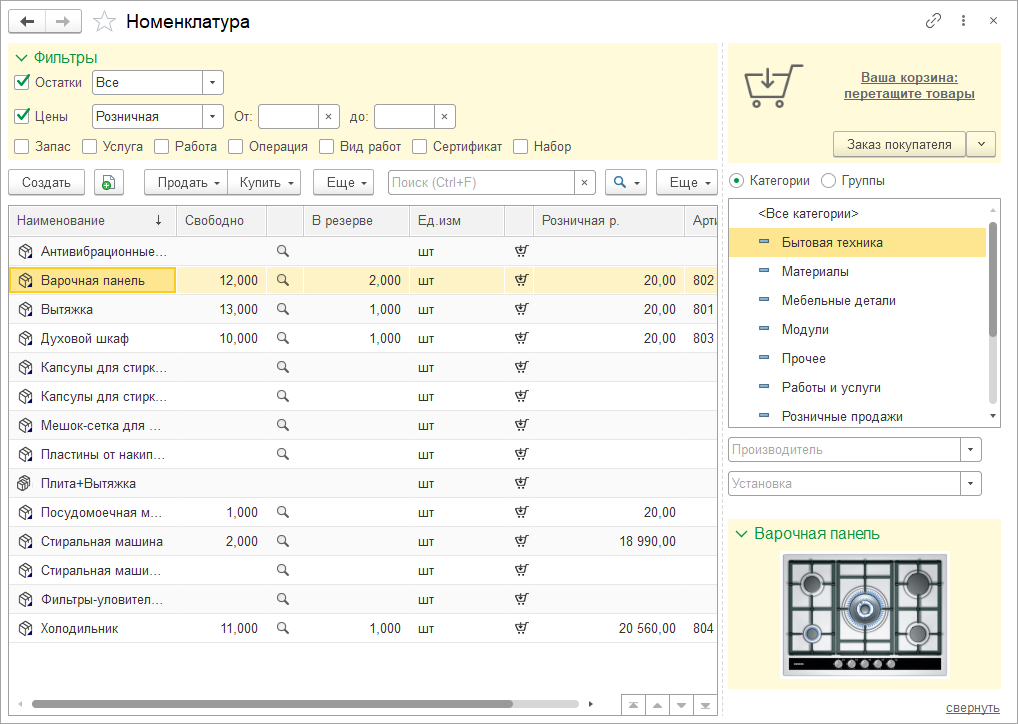Uncheck the Остатки filter checkbox
The image size is (1018, 724).
coord(22,82)
